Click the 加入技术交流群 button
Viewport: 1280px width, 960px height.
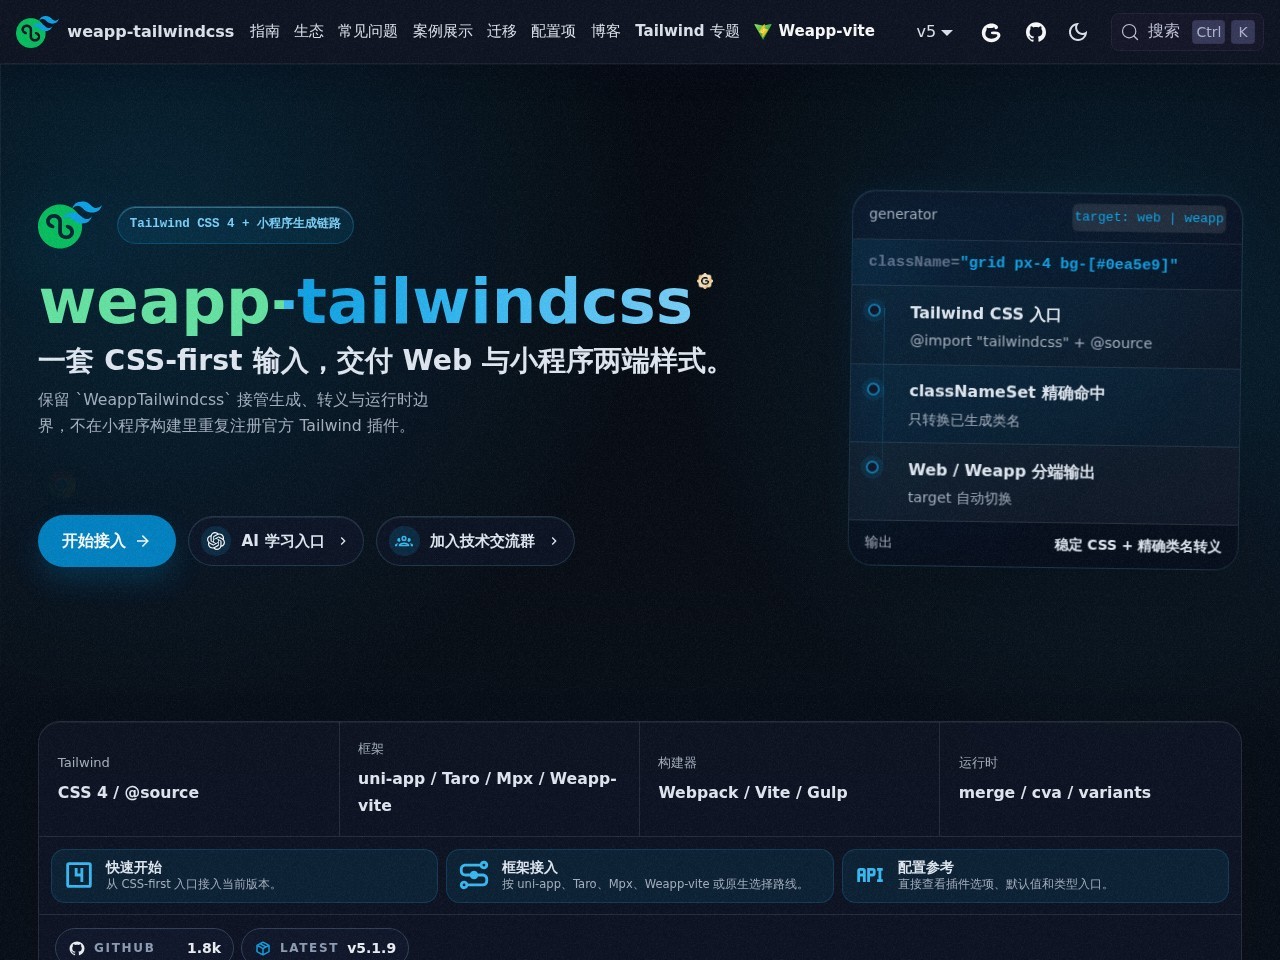(x=475, y=541)
